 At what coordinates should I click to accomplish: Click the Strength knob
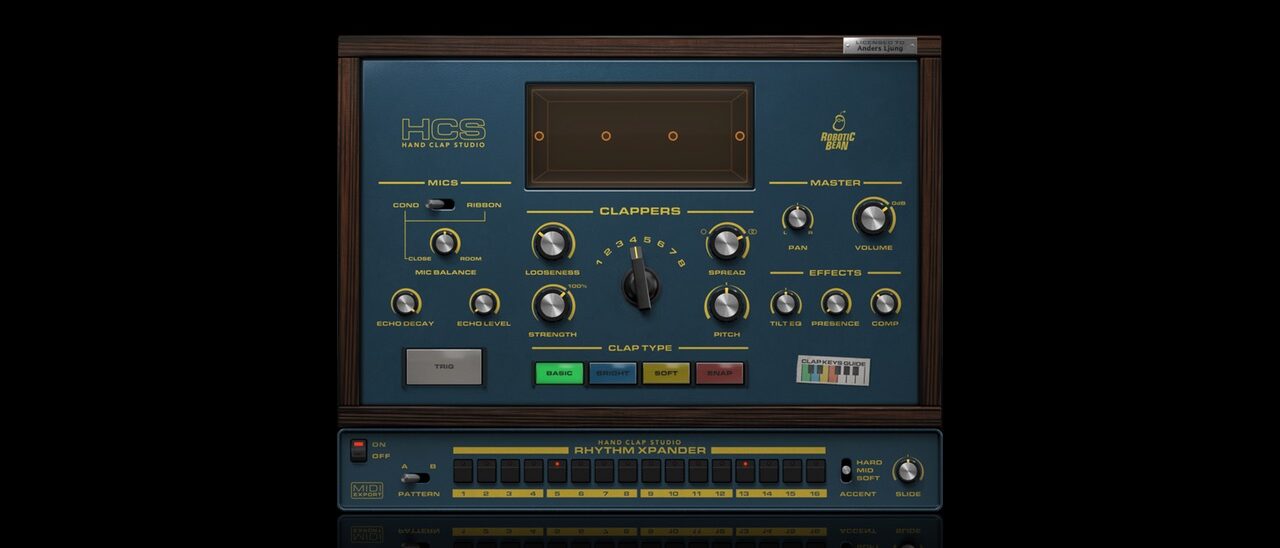pos(552,305)
